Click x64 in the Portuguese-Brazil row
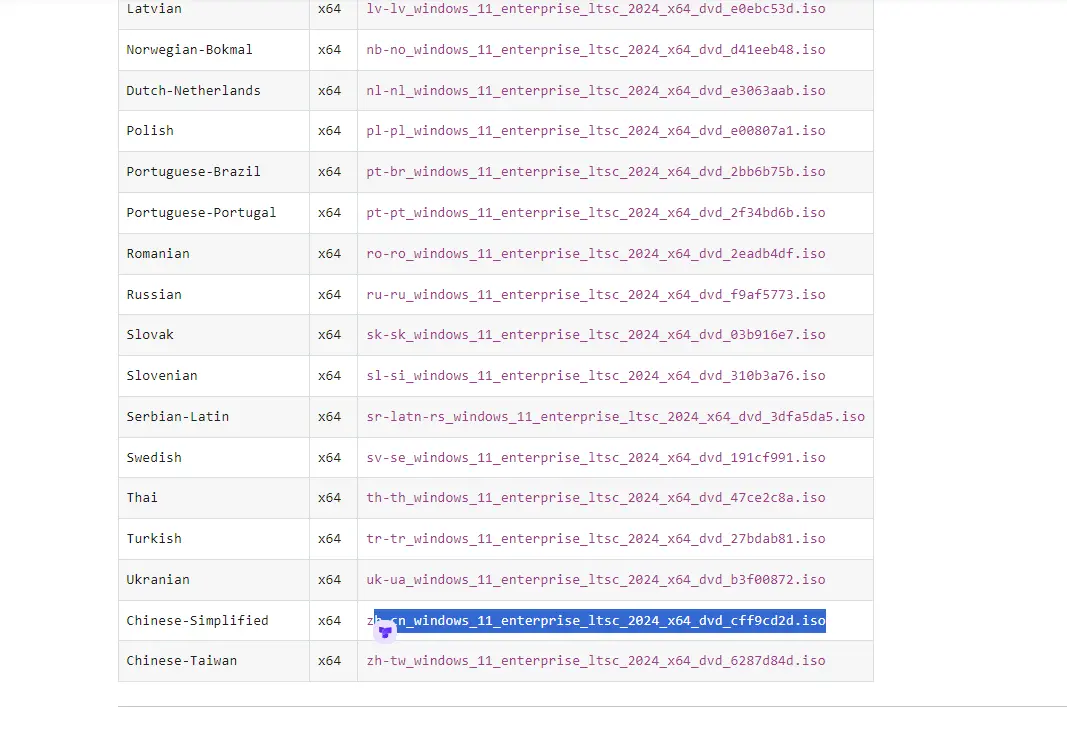This screenshot has width=1067, height=736. 329,171
